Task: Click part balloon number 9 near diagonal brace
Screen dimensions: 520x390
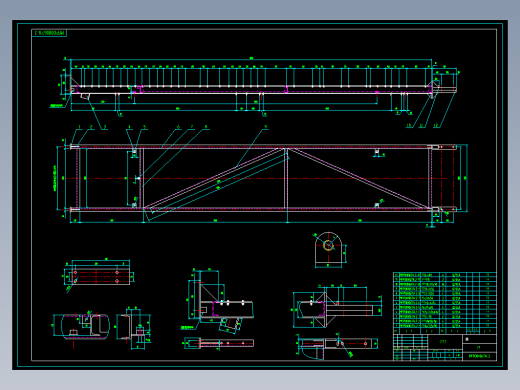Action: pyautogui.click(x=266, y=127)
